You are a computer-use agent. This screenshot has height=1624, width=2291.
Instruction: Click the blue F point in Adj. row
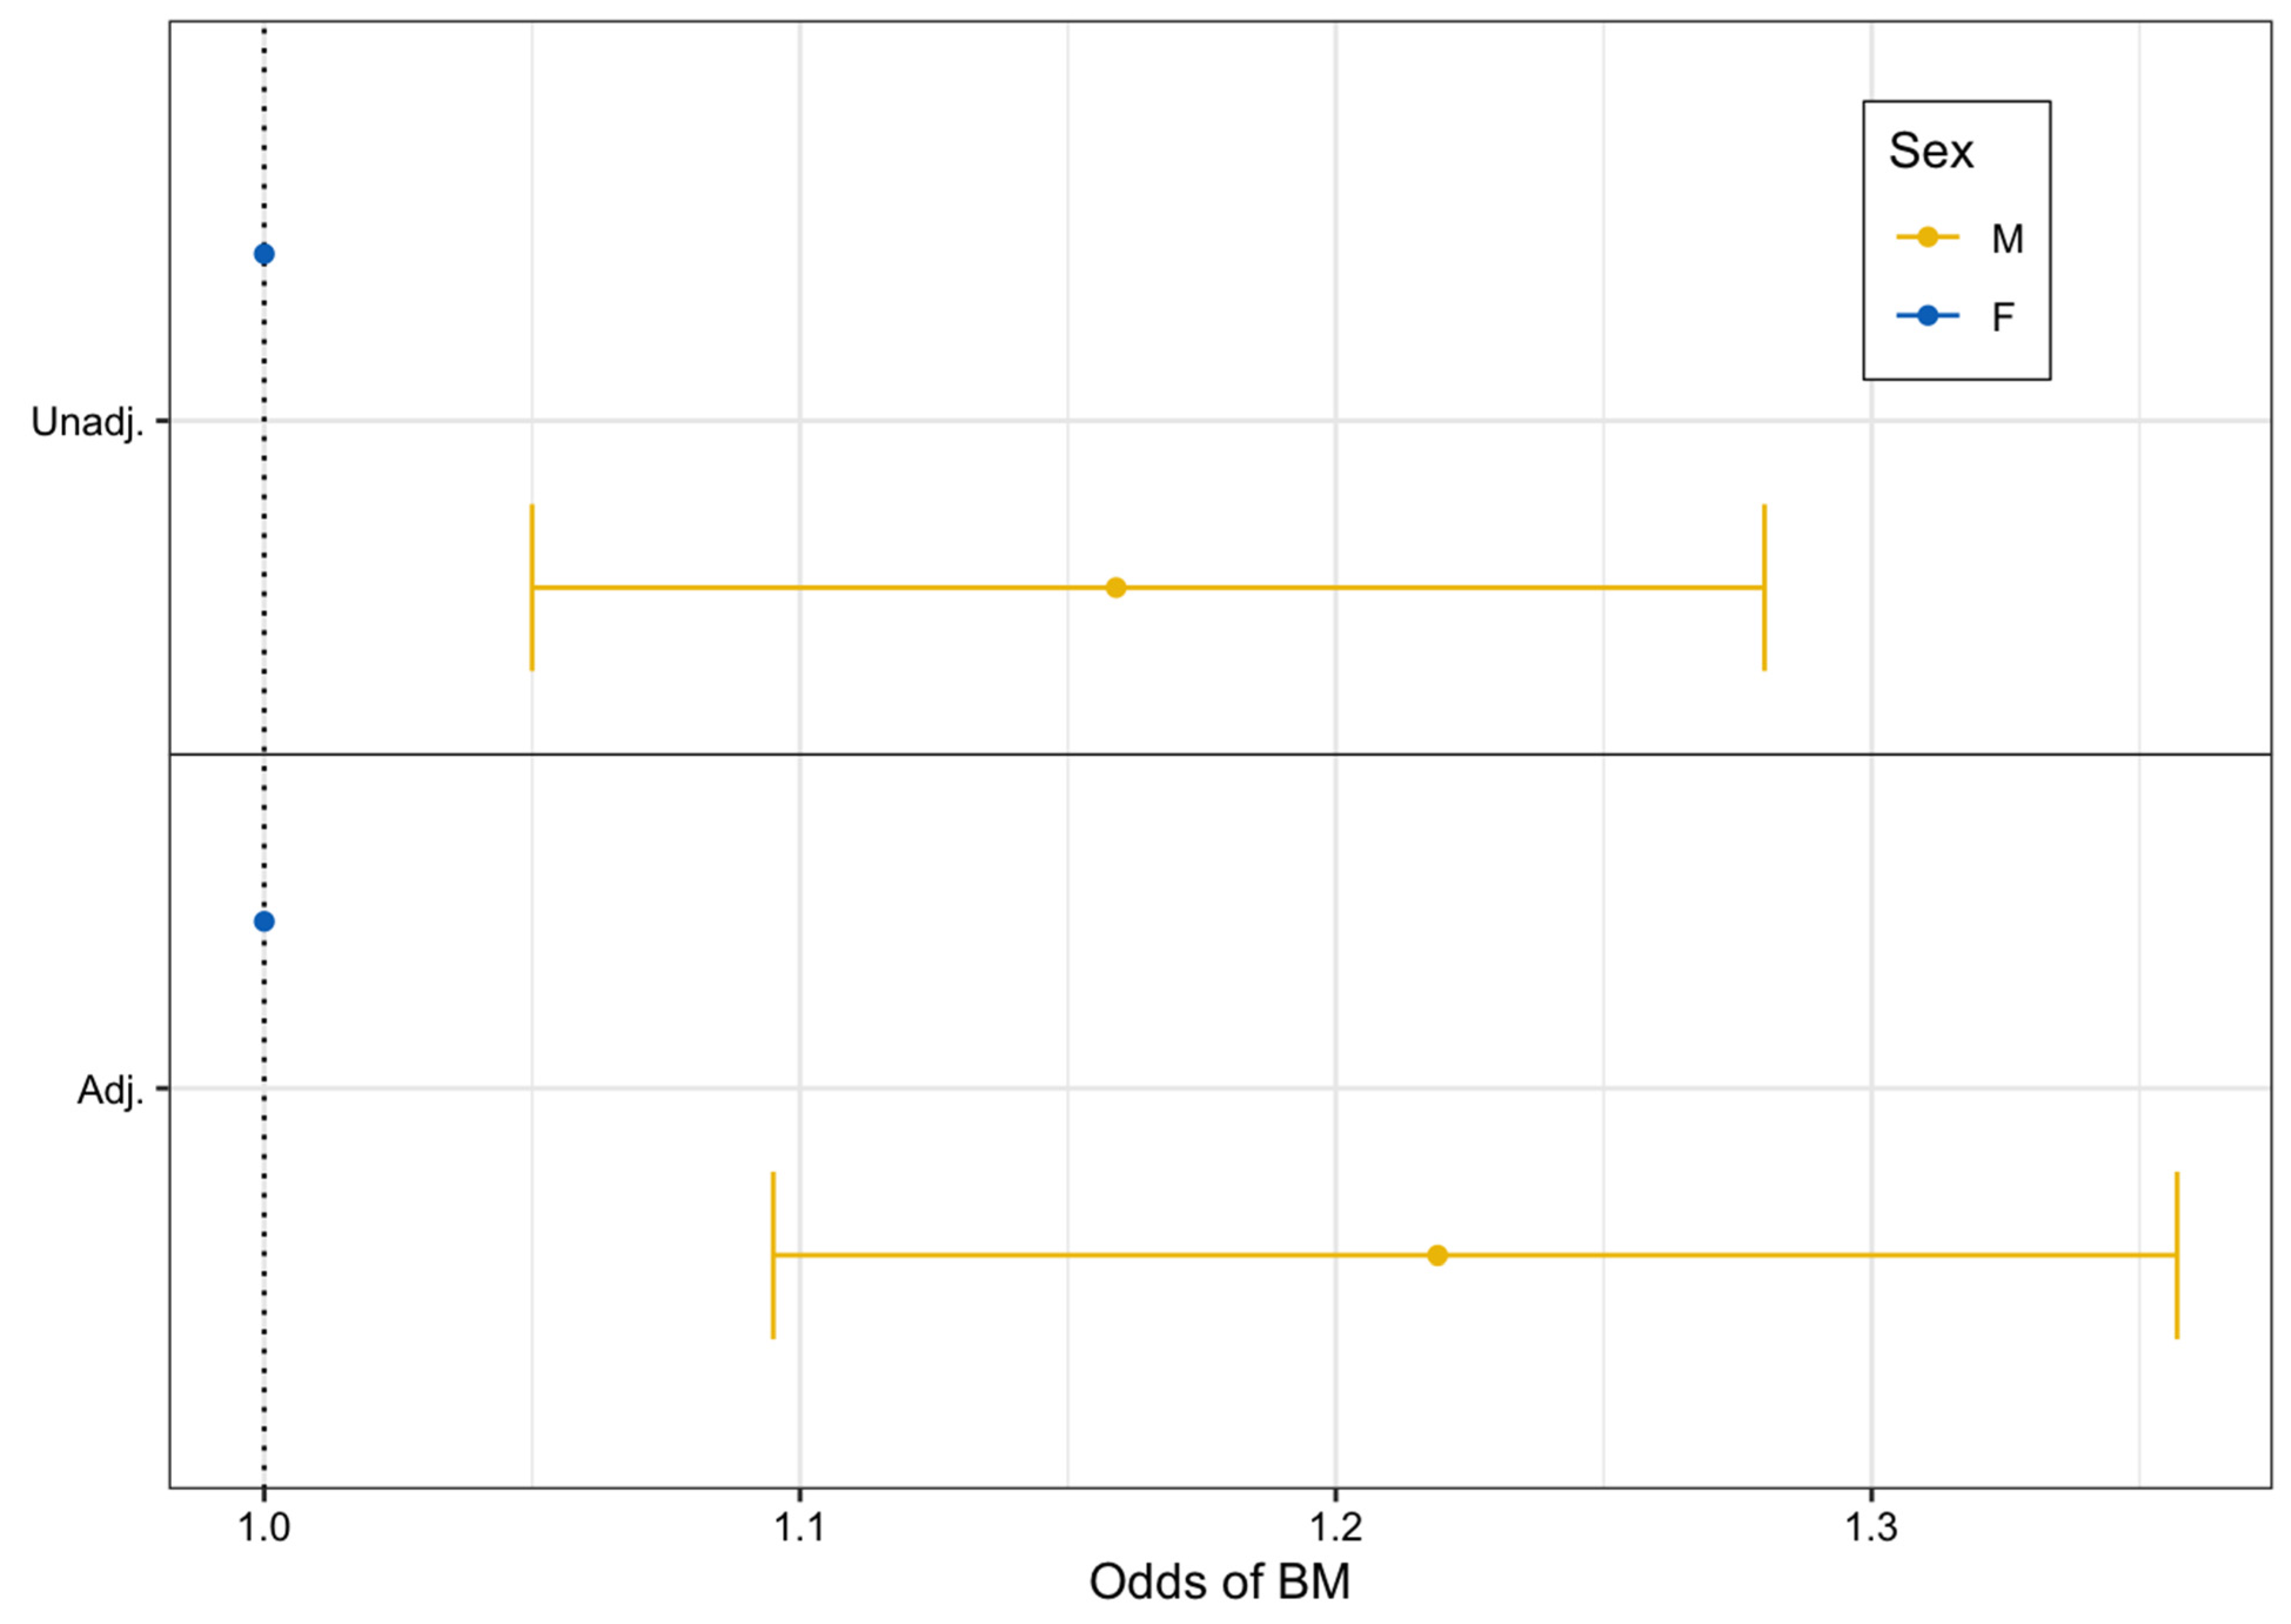264,921
